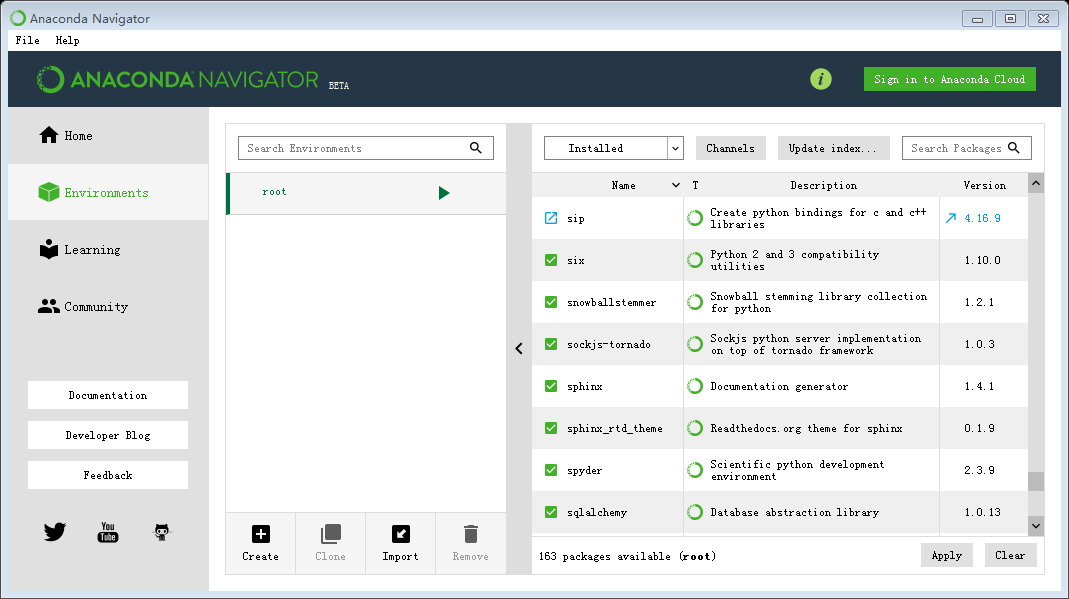Uncheck the snowballstemmer package checkbox
The image size is (1069, 599).
tap(551, 302)
